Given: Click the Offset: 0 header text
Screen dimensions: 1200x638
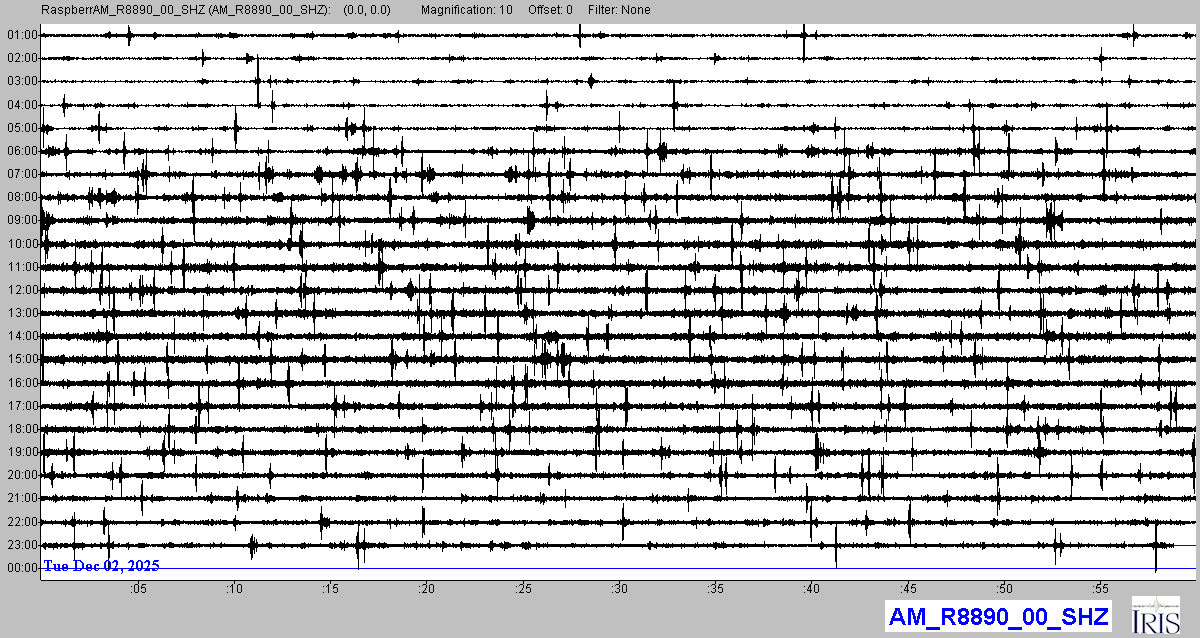Looking at the screenshot, I should point(551,10).
